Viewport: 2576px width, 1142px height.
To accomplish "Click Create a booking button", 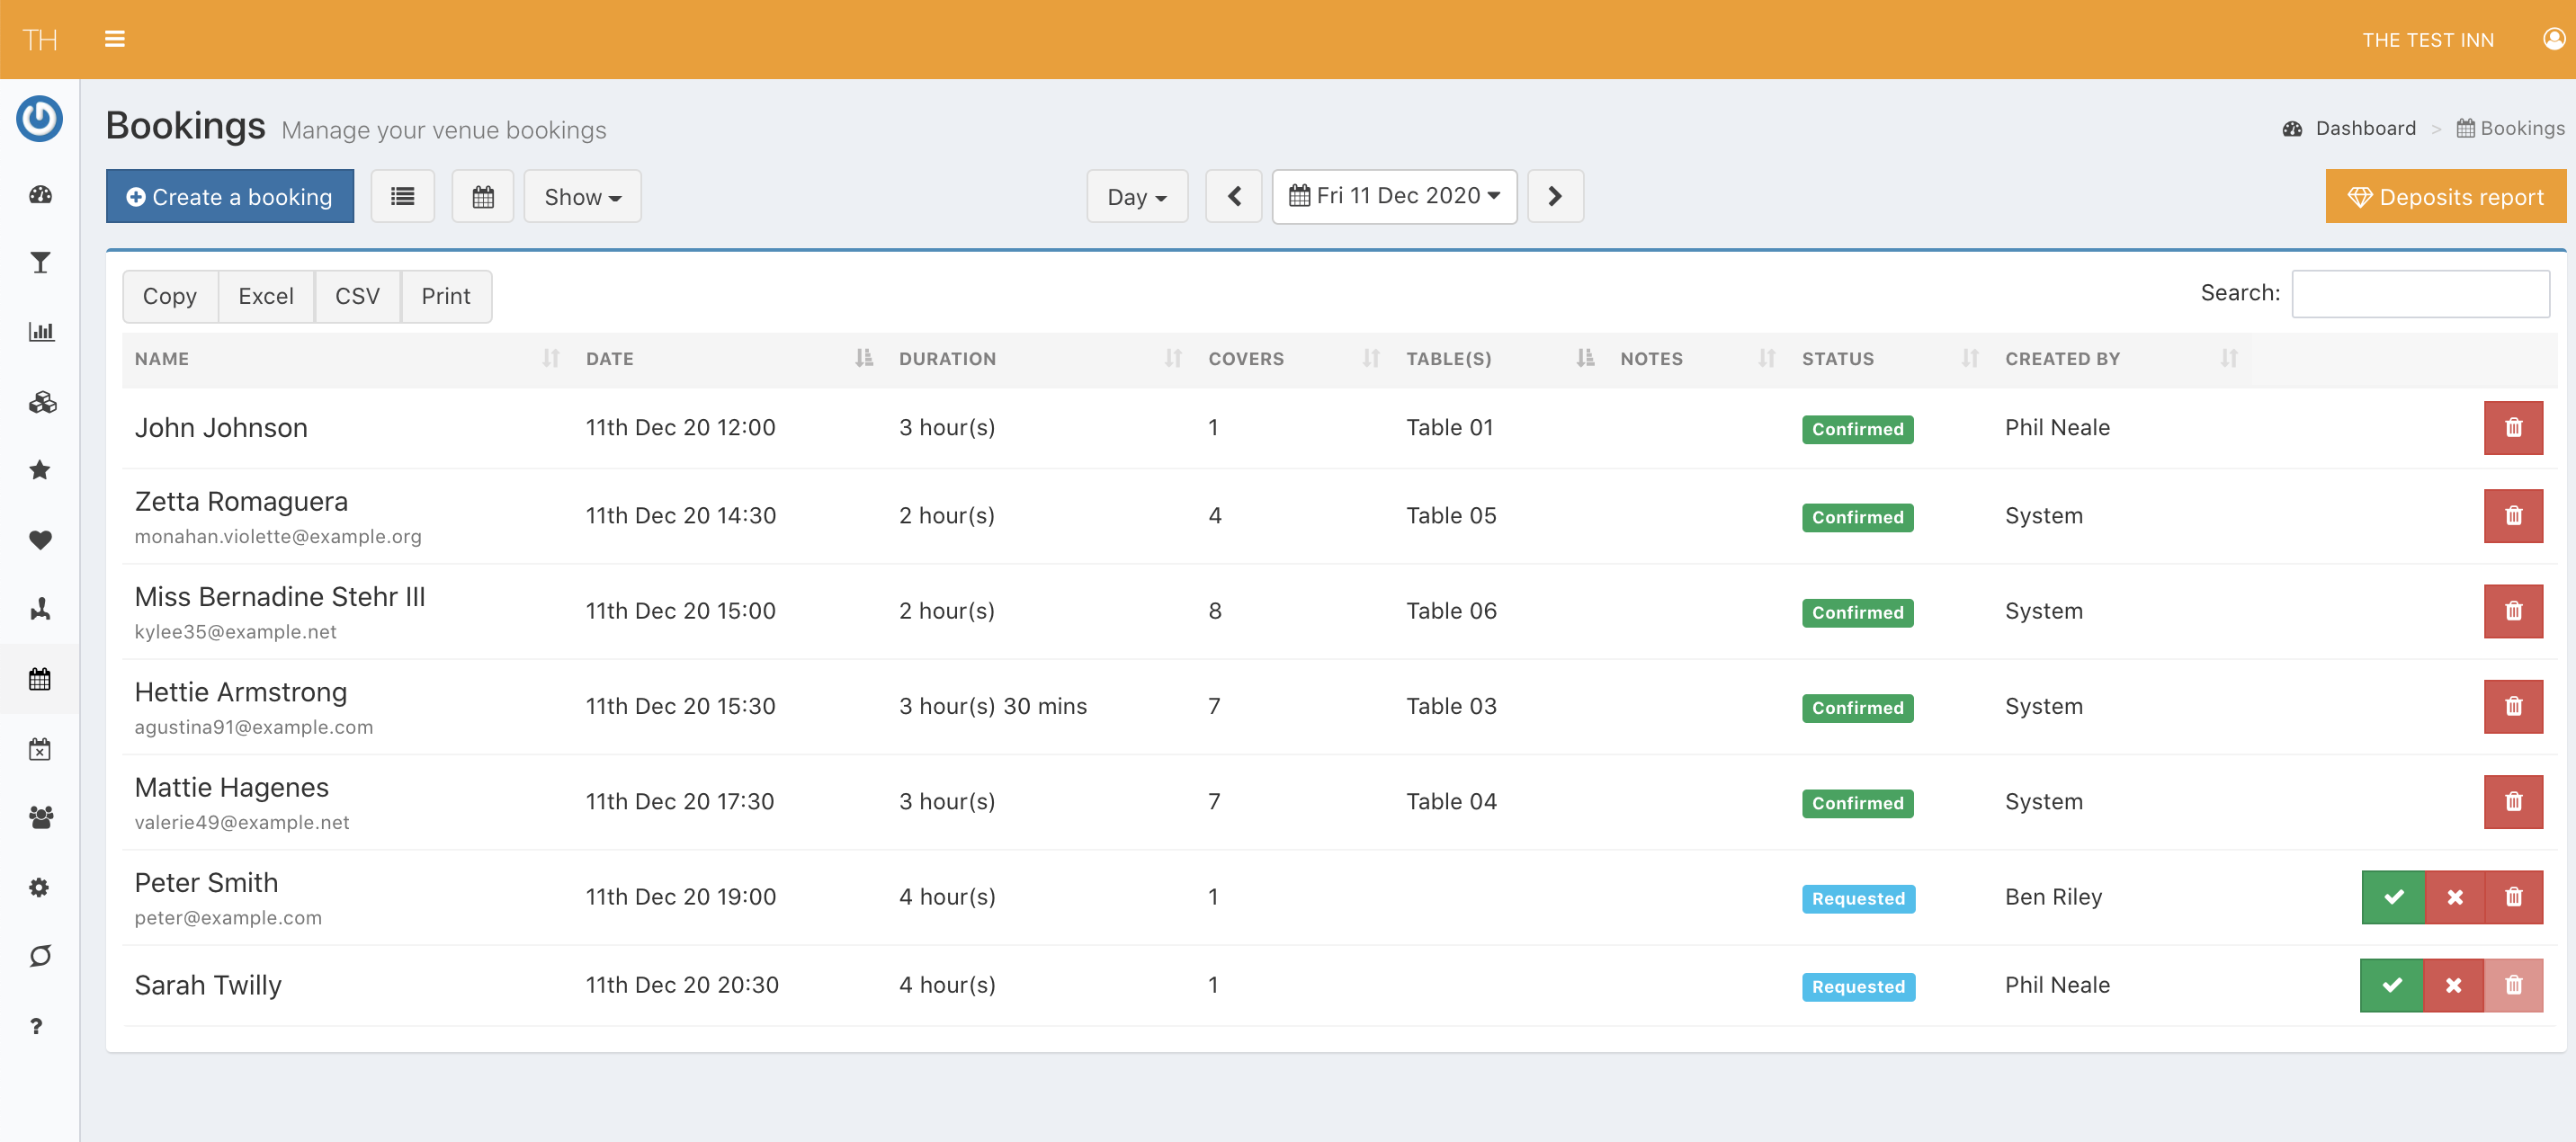I will 230,197.
